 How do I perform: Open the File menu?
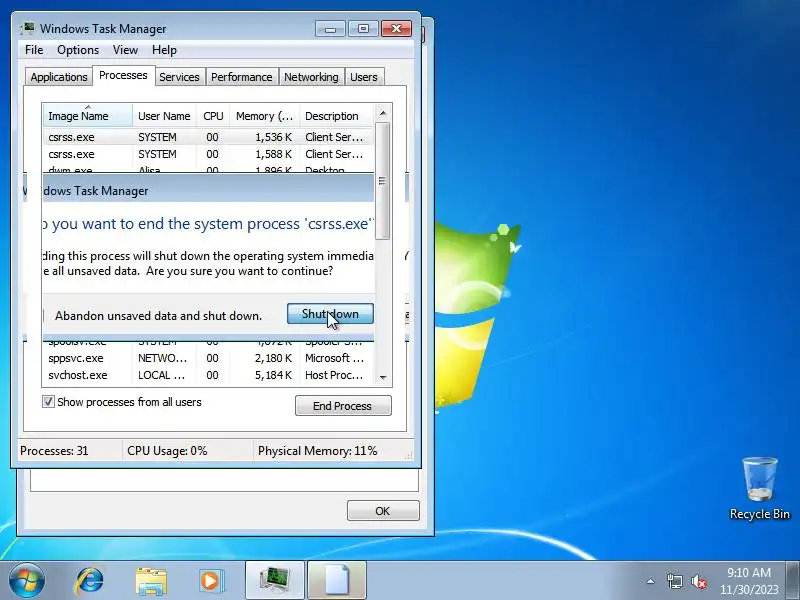34,50
